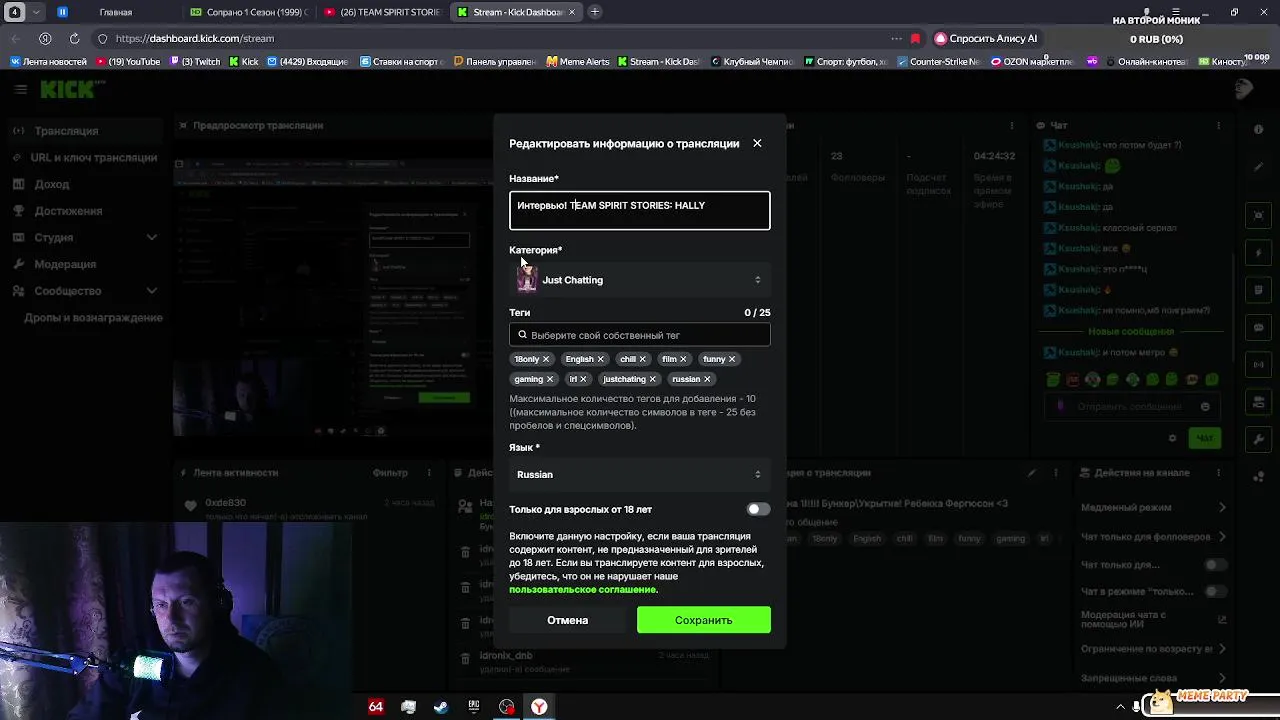Switch to Сопрано 1 Сезон tab
Viewport: 1280px width, 720px height.
tap(248, 12)
